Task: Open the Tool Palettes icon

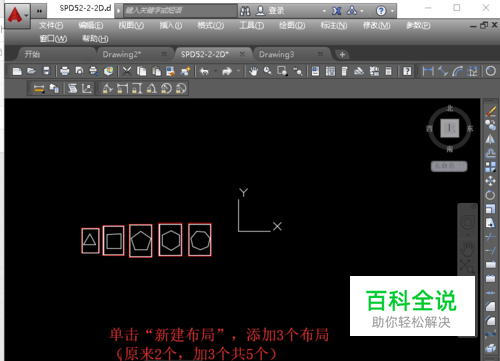Action: pyautogui.click(x=345, y=71)
